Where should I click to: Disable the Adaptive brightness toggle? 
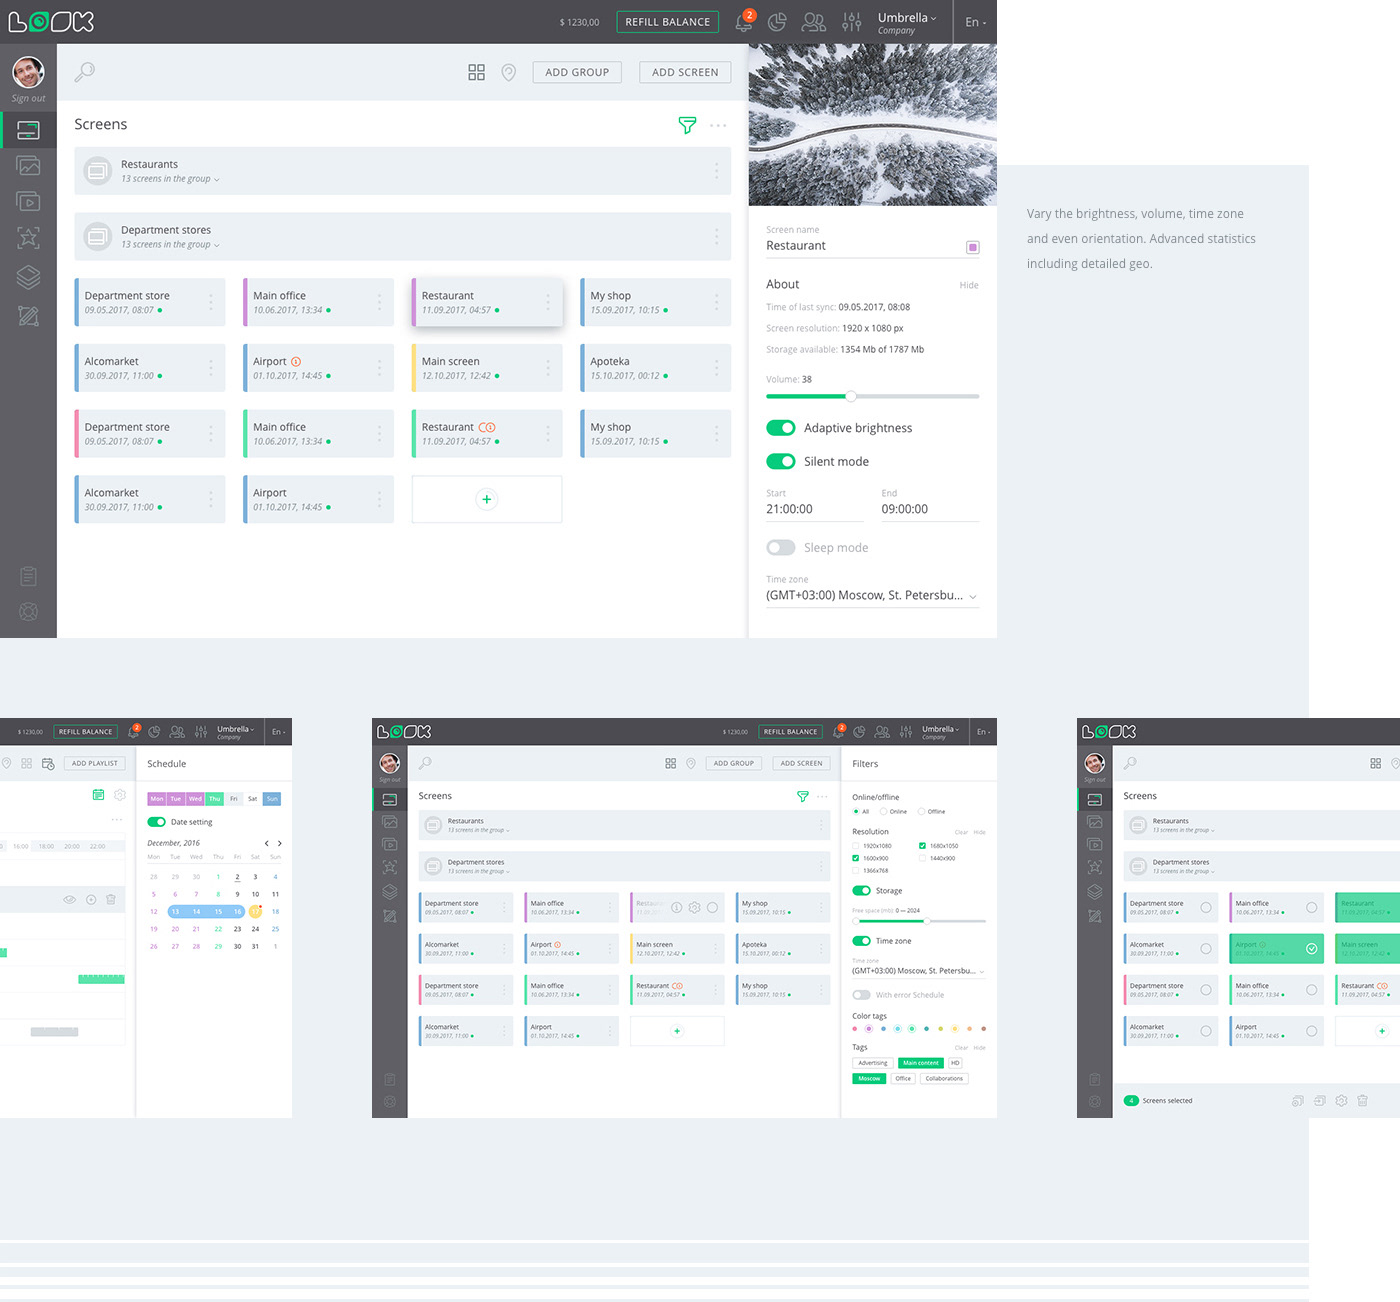[x=781, y=428]
